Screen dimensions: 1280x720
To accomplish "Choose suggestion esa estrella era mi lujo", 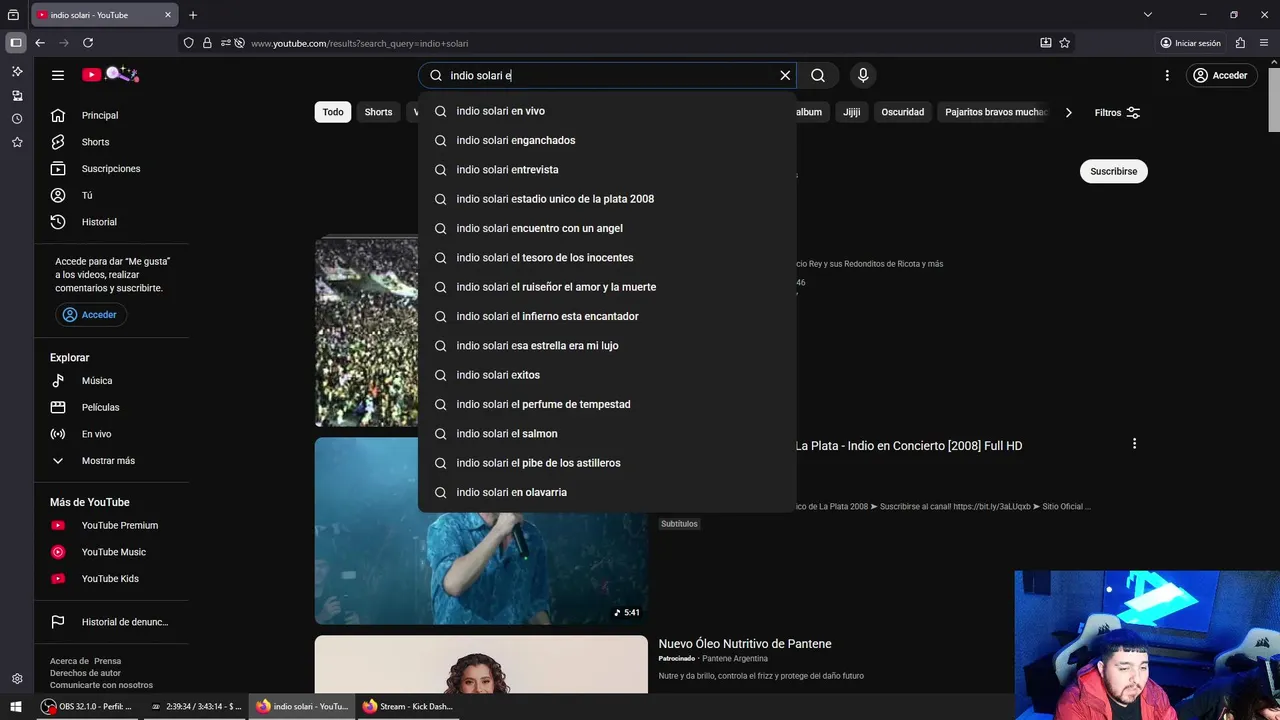I will pos(607,346).
